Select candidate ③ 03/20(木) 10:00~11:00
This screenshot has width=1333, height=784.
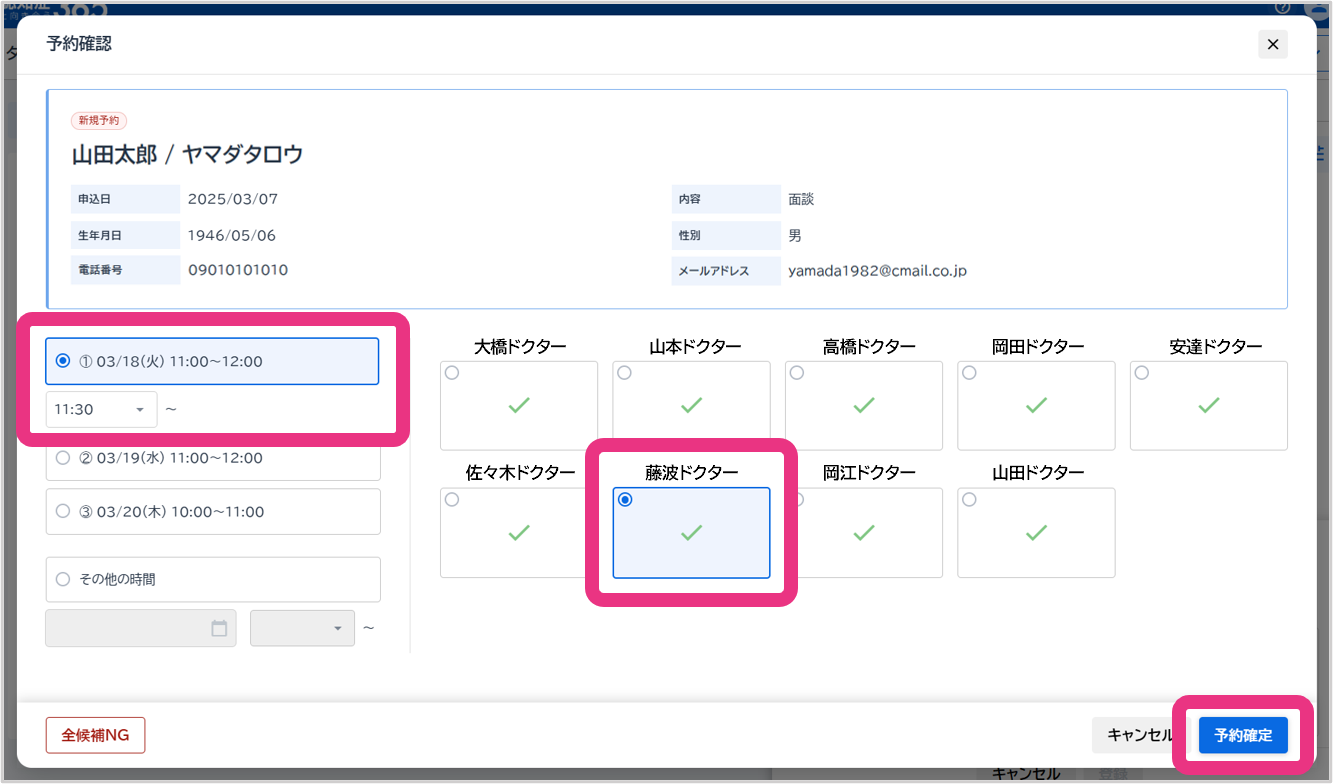[x=63, y=512]
